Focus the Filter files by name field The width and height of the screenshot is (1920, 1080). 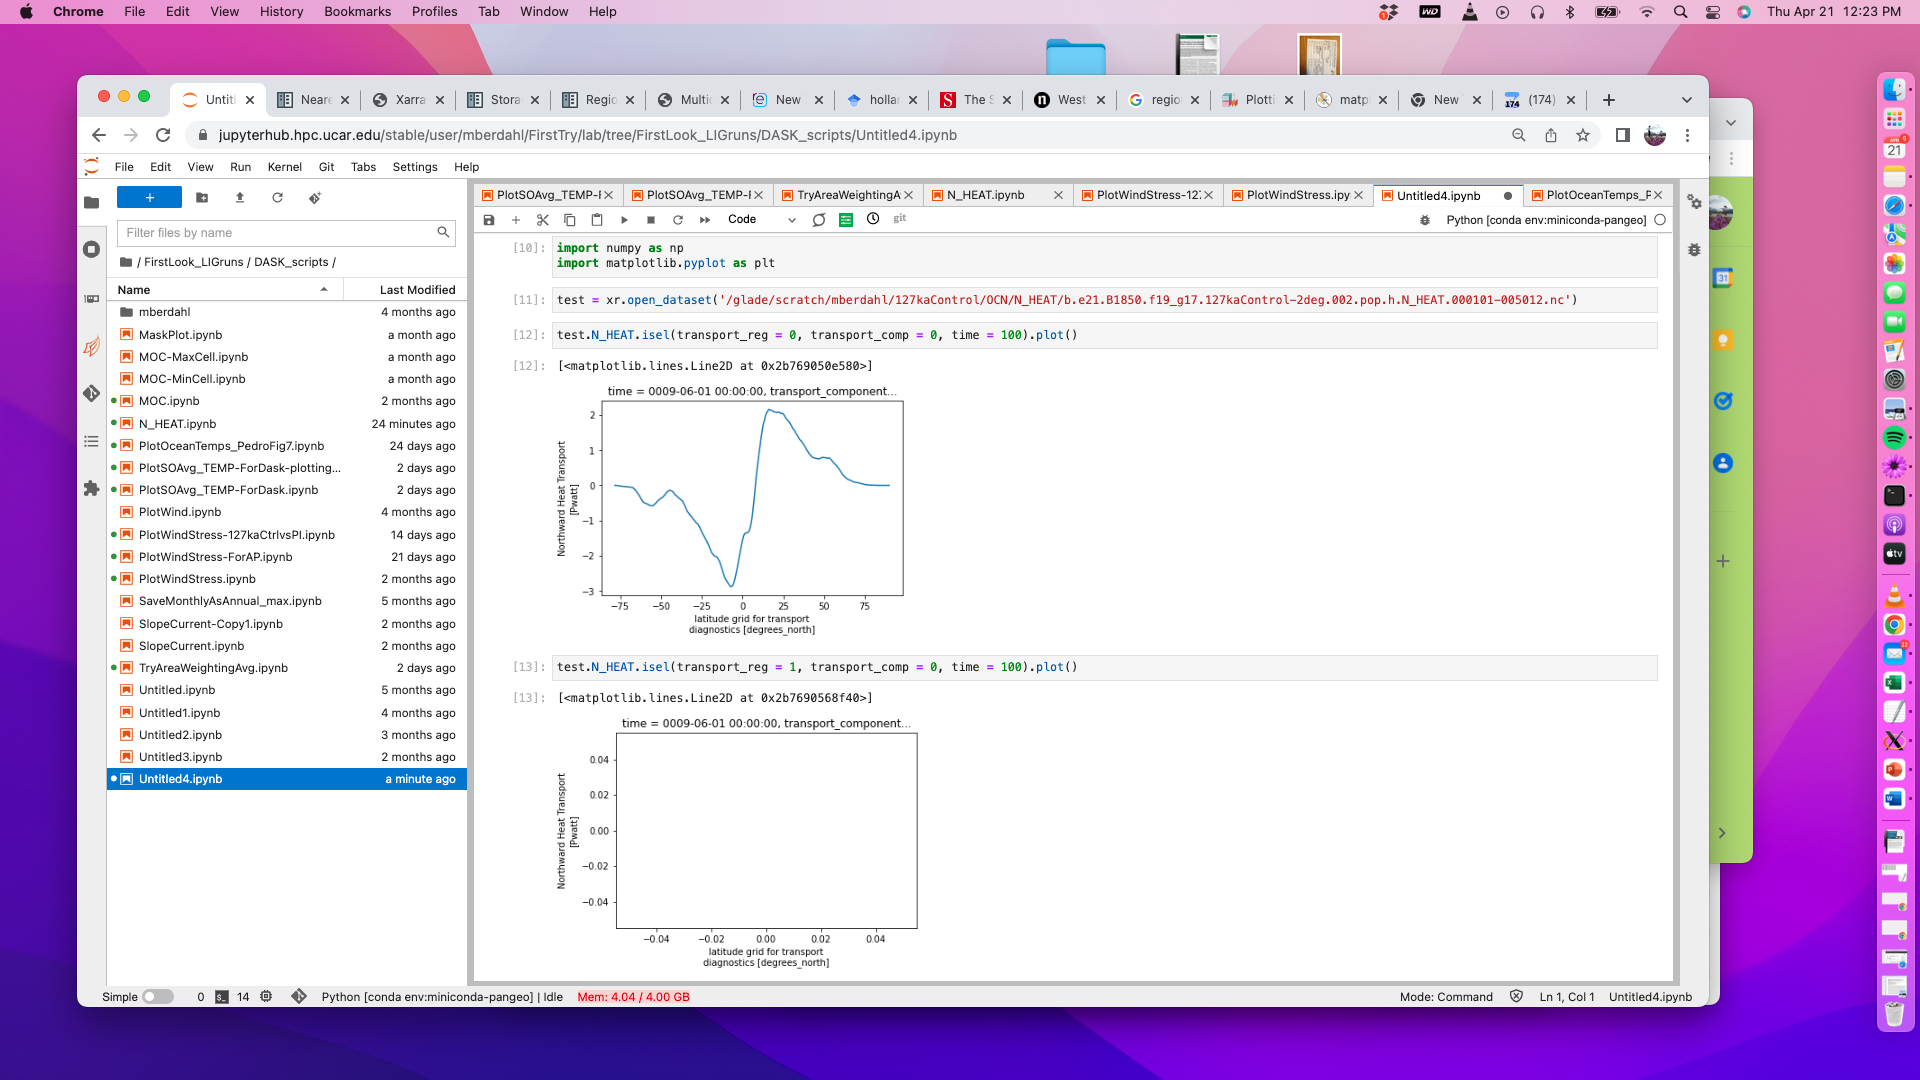[x=287, y=233]
